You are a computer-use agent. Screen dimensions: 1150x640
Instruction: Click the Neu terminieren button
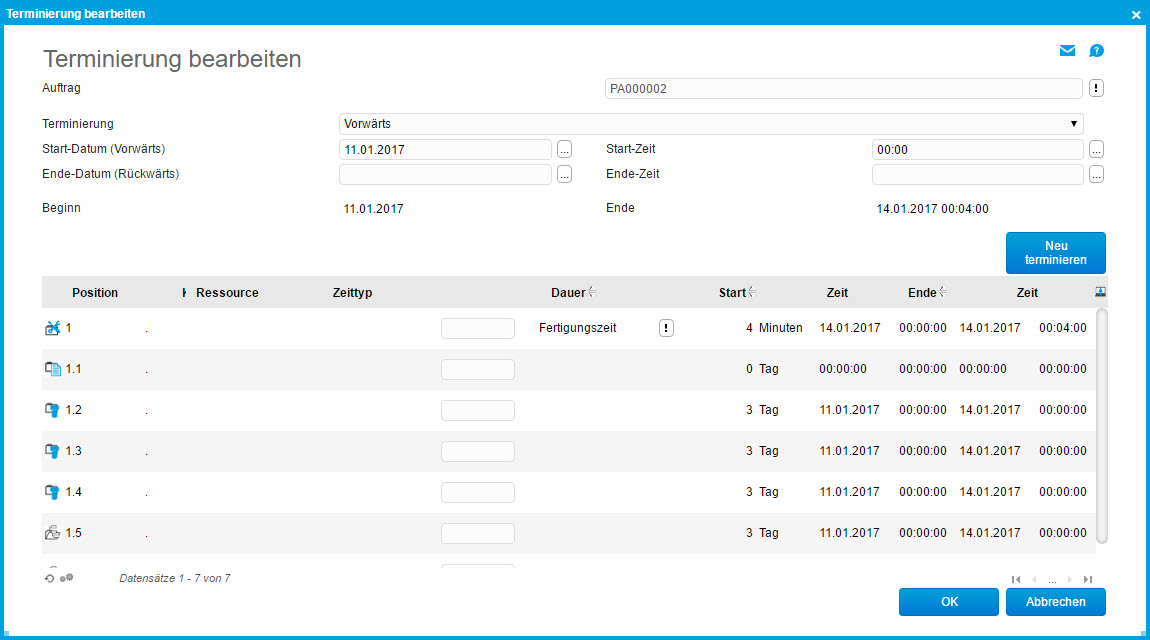(1055, 252)
